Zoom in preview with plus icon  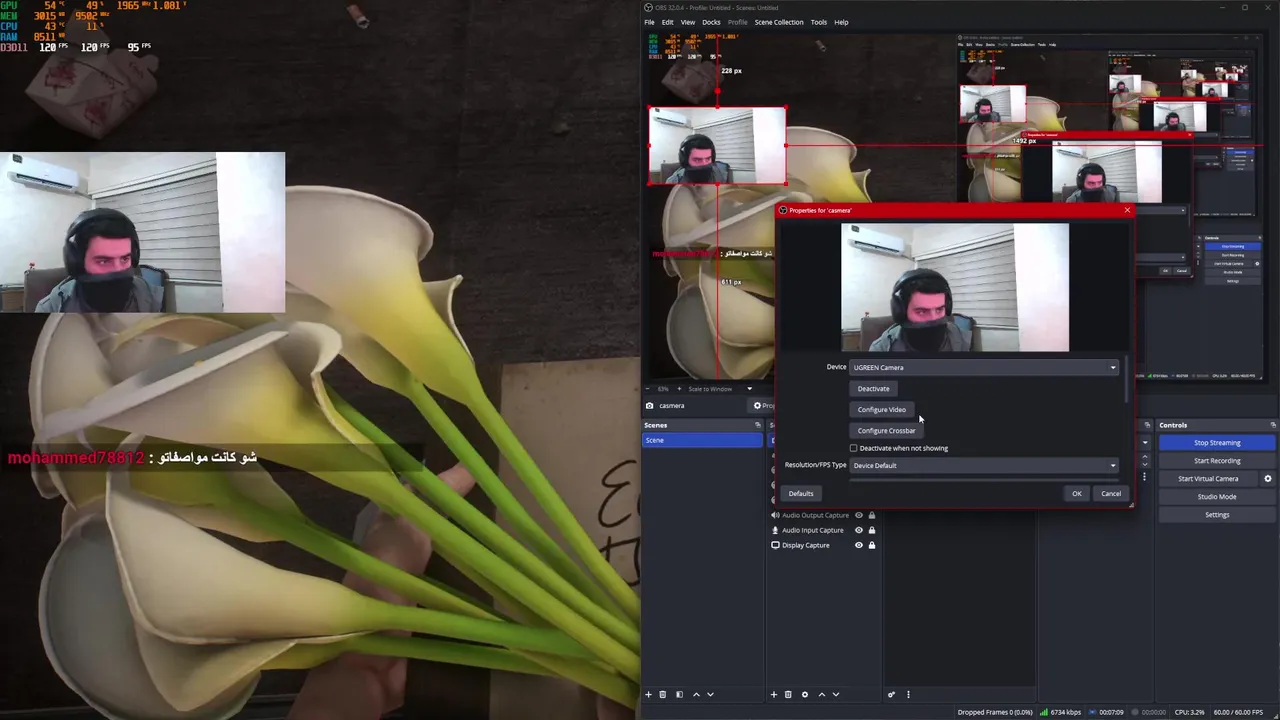click(679, 389)
